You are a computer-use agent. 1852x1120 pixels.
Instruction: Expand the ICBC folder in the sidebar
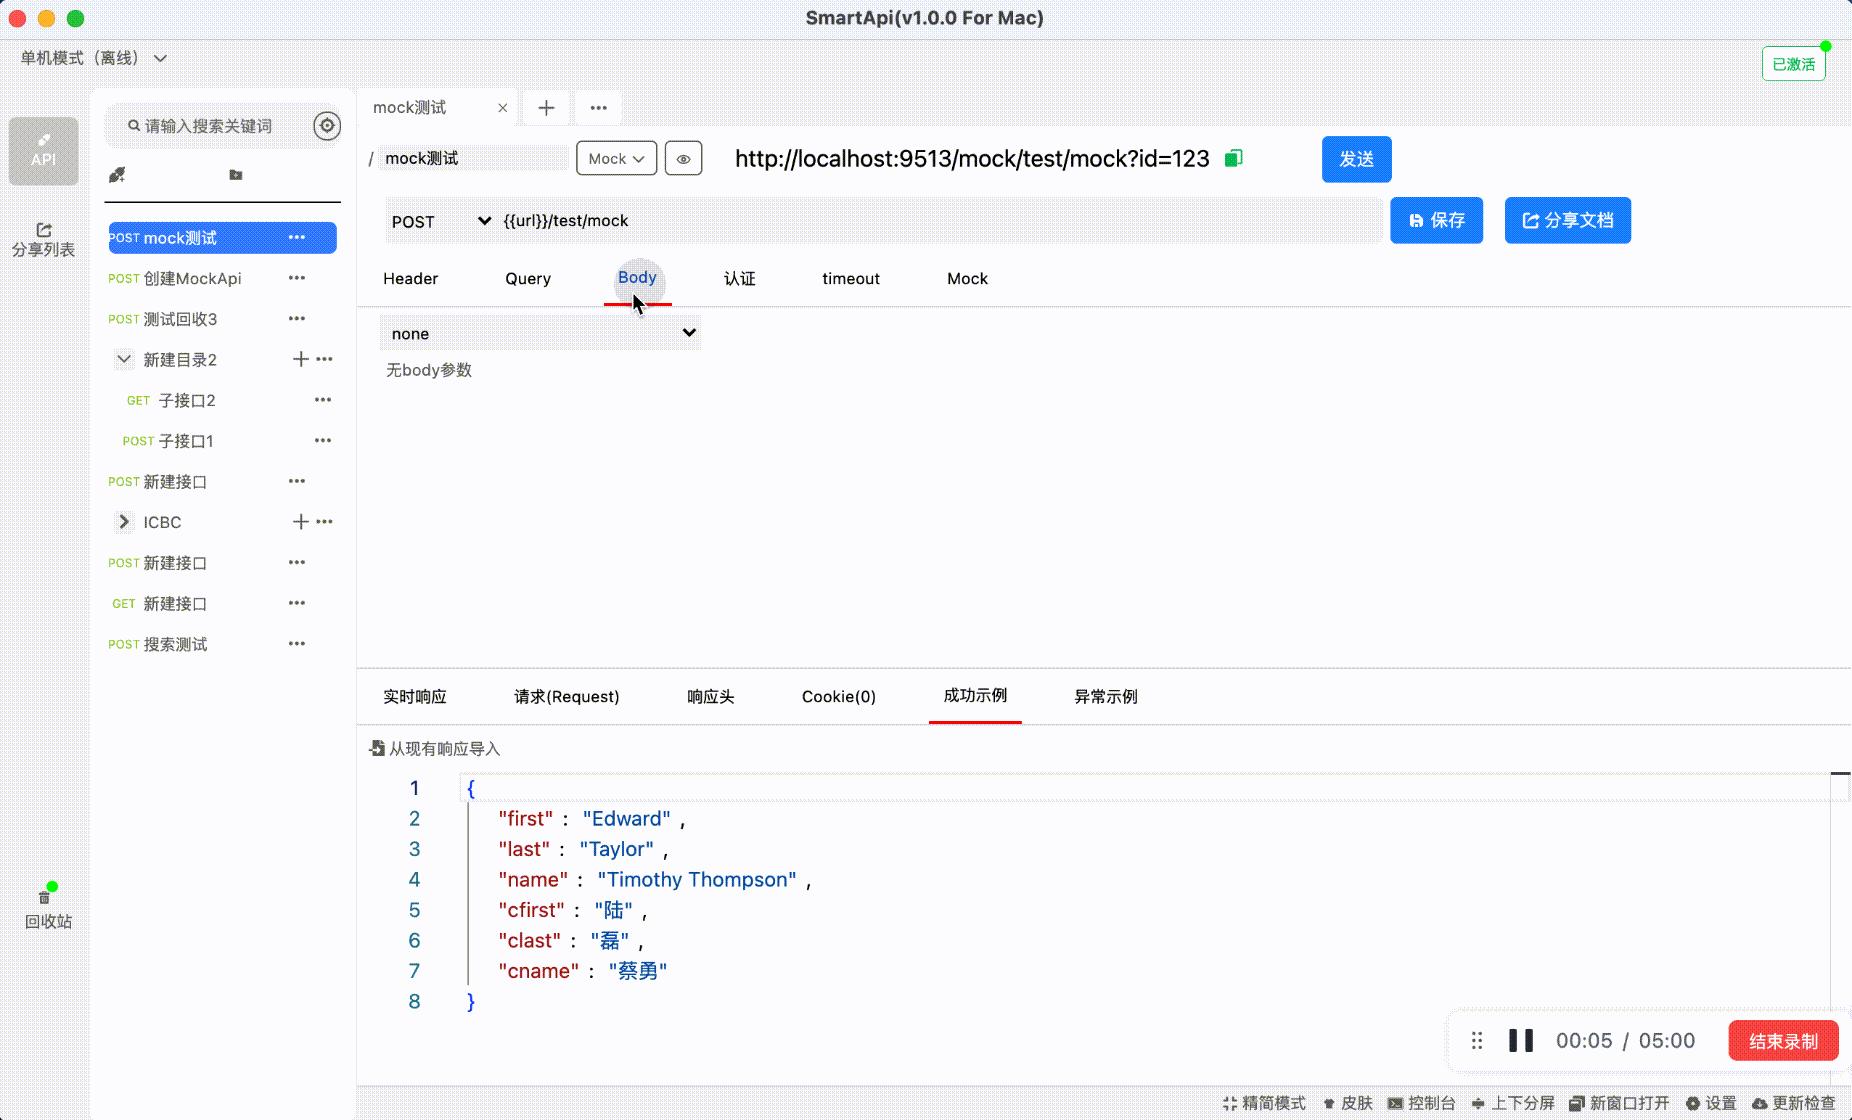(123, 521)
